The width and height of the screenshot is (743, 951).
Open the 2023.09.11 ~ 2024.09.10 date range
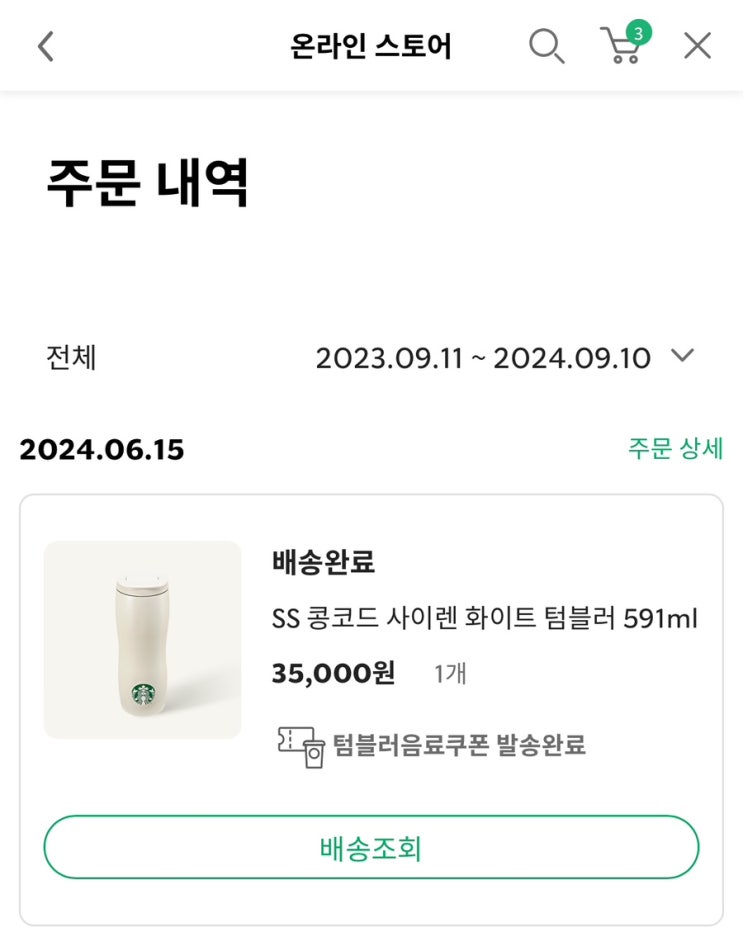(483, 357)
